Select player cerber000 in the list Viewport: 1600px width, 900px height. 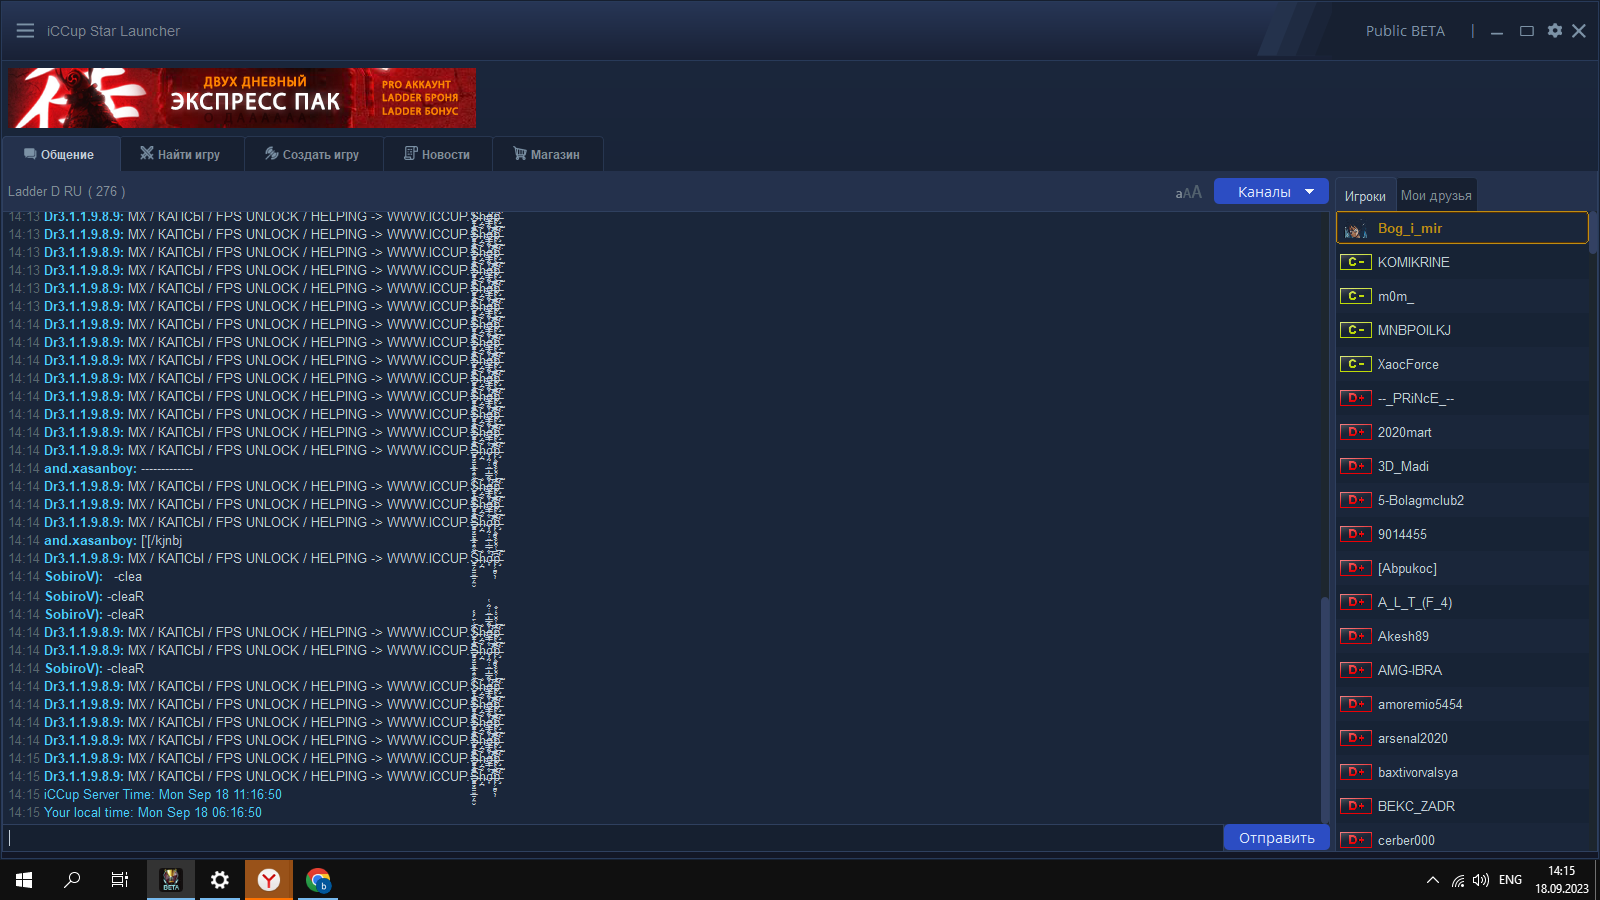tap(1462, 840)
